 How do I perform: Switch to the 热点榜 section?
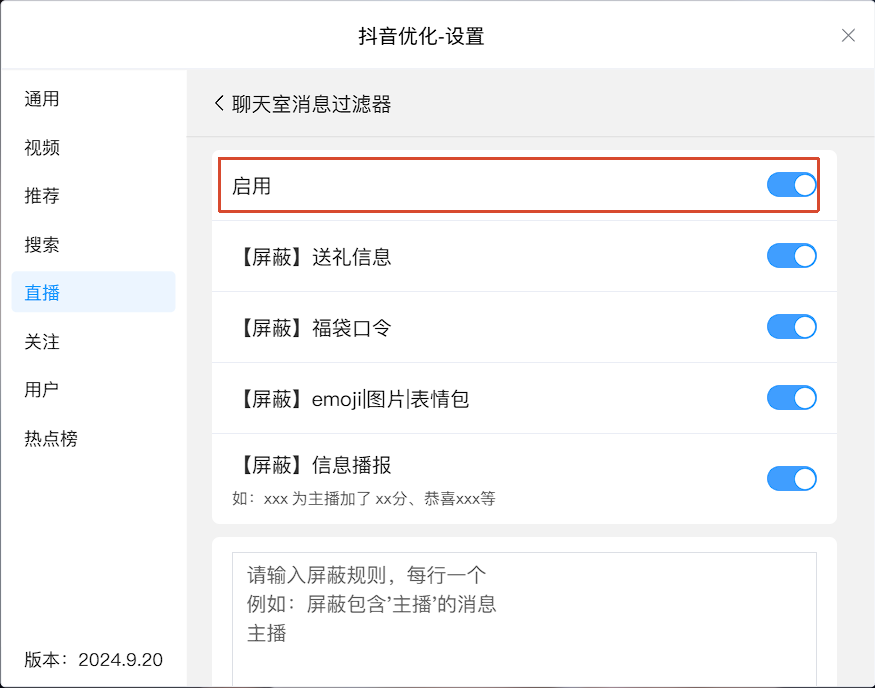click(93, 439)
